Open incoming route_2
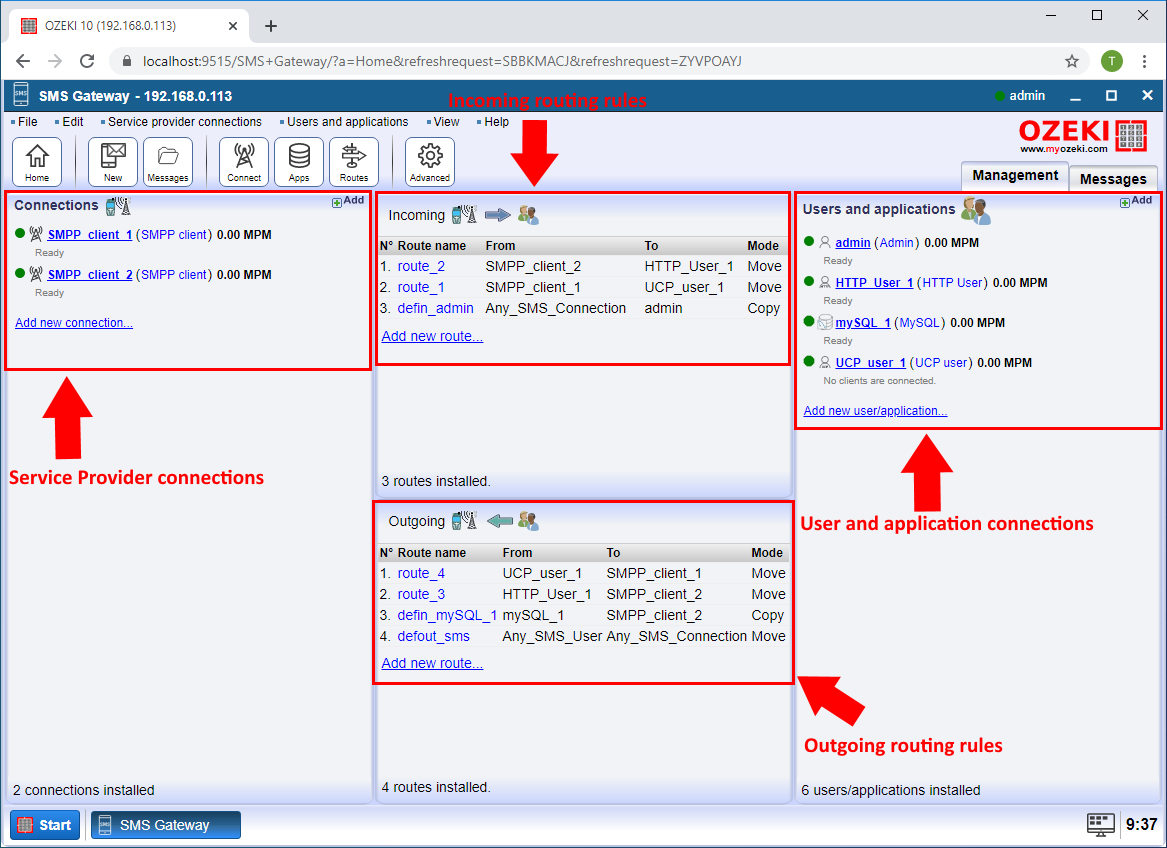Viewport: 1167px width, 848px height. tap(421, 267)
